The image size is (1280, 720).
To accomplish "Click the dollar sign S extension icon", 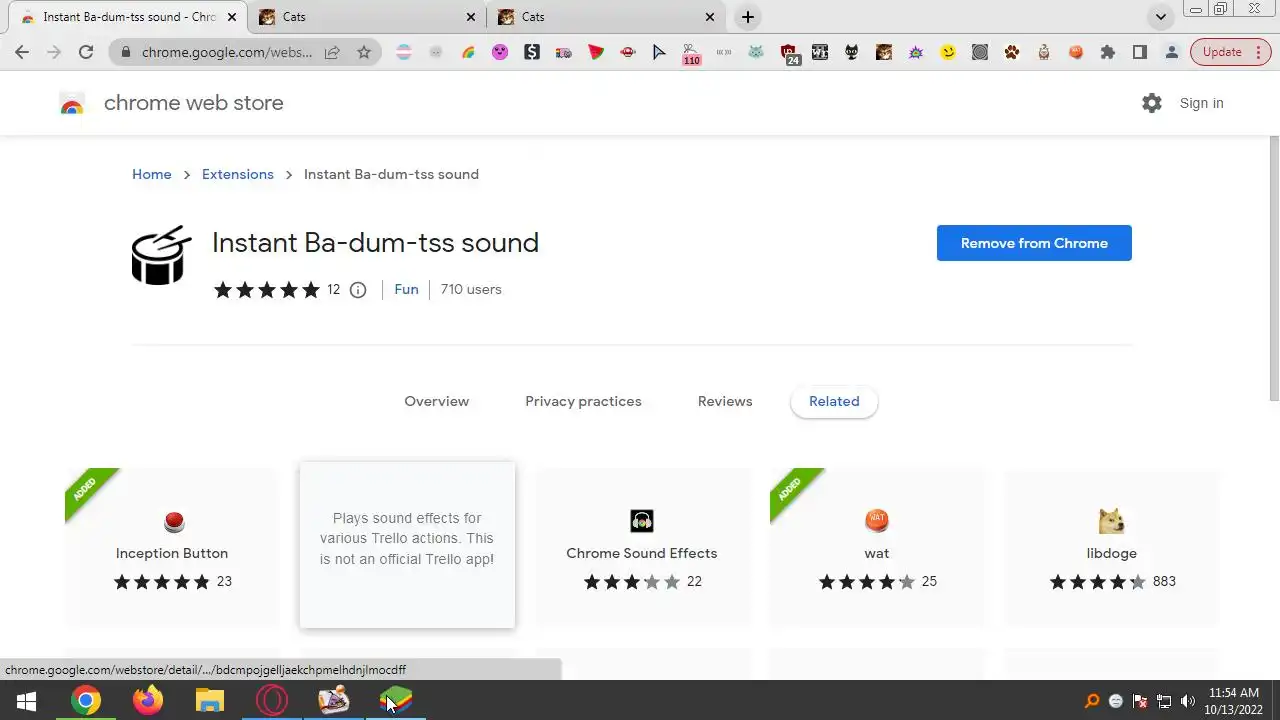I will (x=532, y=52).
